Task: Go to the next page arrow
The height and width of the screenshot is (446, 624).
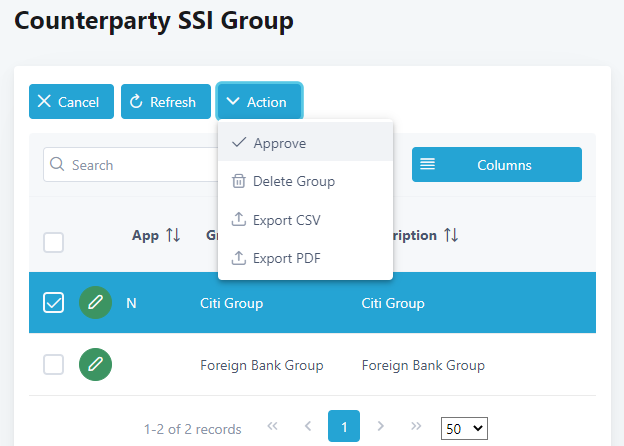Action: [380, 427]
